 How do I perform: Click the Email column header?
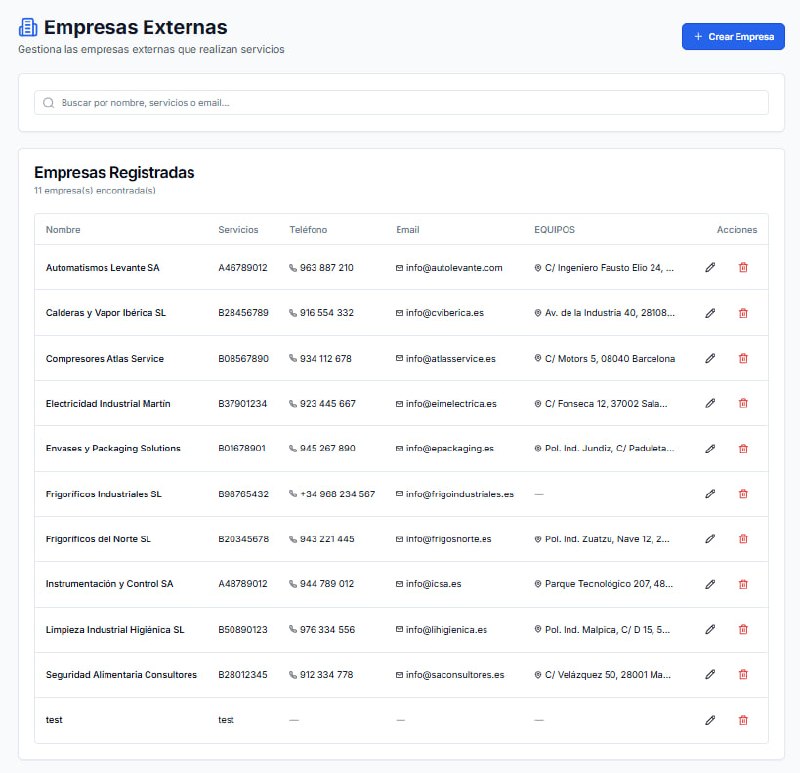click(408, 230)
